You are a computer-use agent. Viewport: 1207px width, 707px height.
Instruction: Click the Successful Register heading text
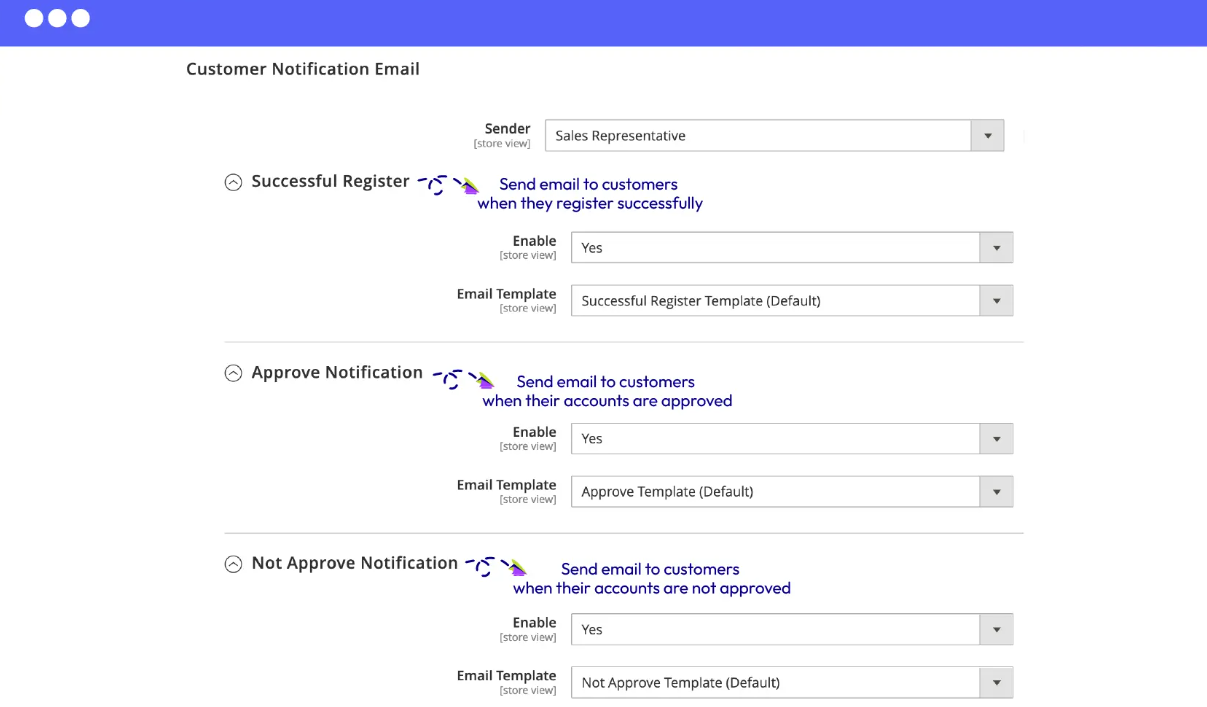pos(331,182)
